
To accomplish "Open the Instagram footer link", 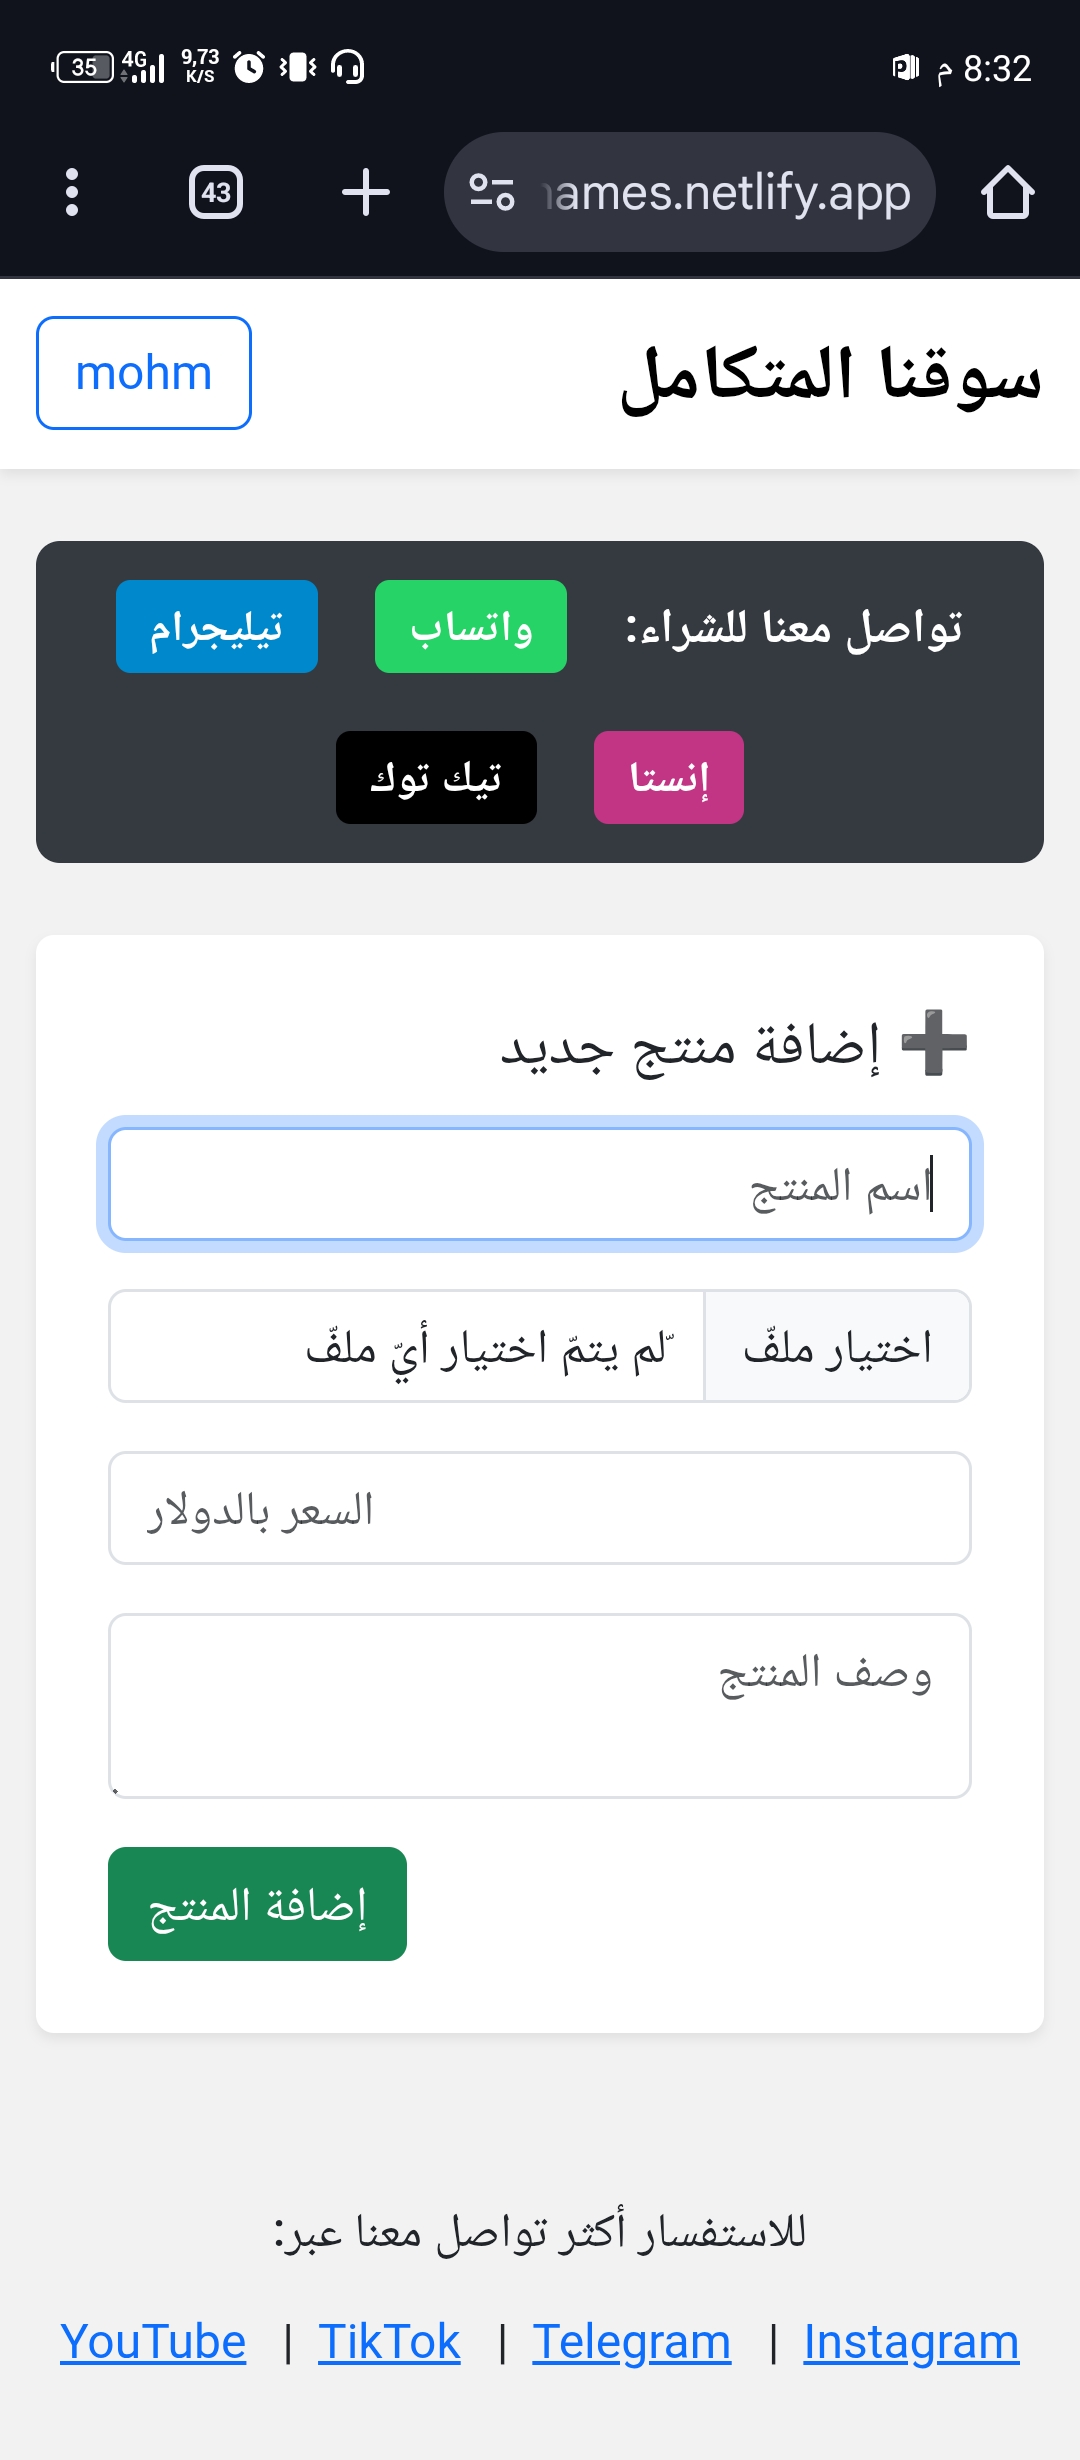I will click(x=911, y=2342).
